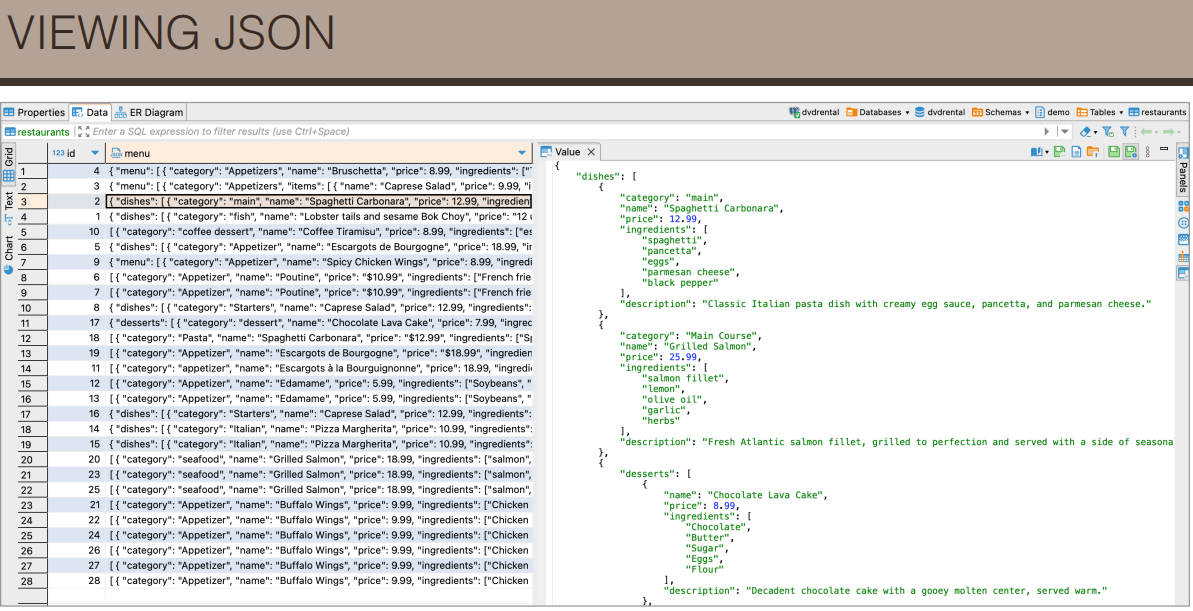Click the expand filter panel icon
1193x611 pixels.
(83, 132)
